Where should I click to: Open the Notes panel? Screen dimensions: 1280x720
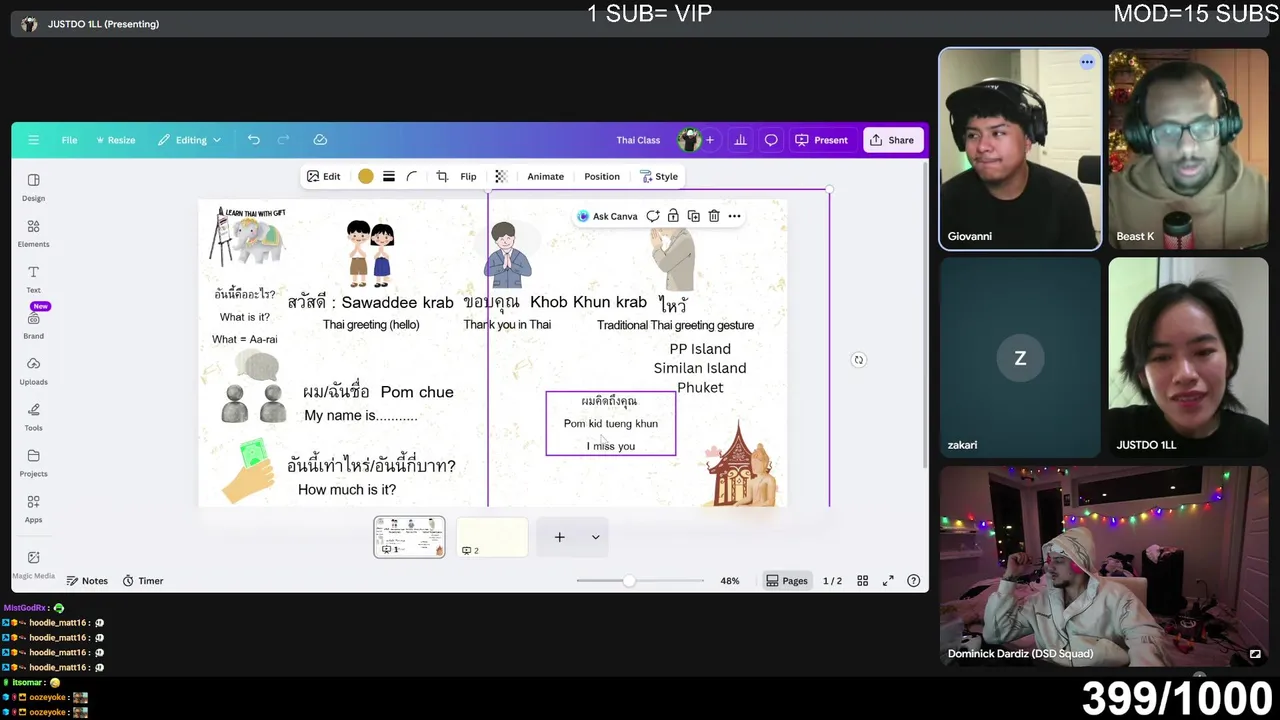(x=87, y=581)
